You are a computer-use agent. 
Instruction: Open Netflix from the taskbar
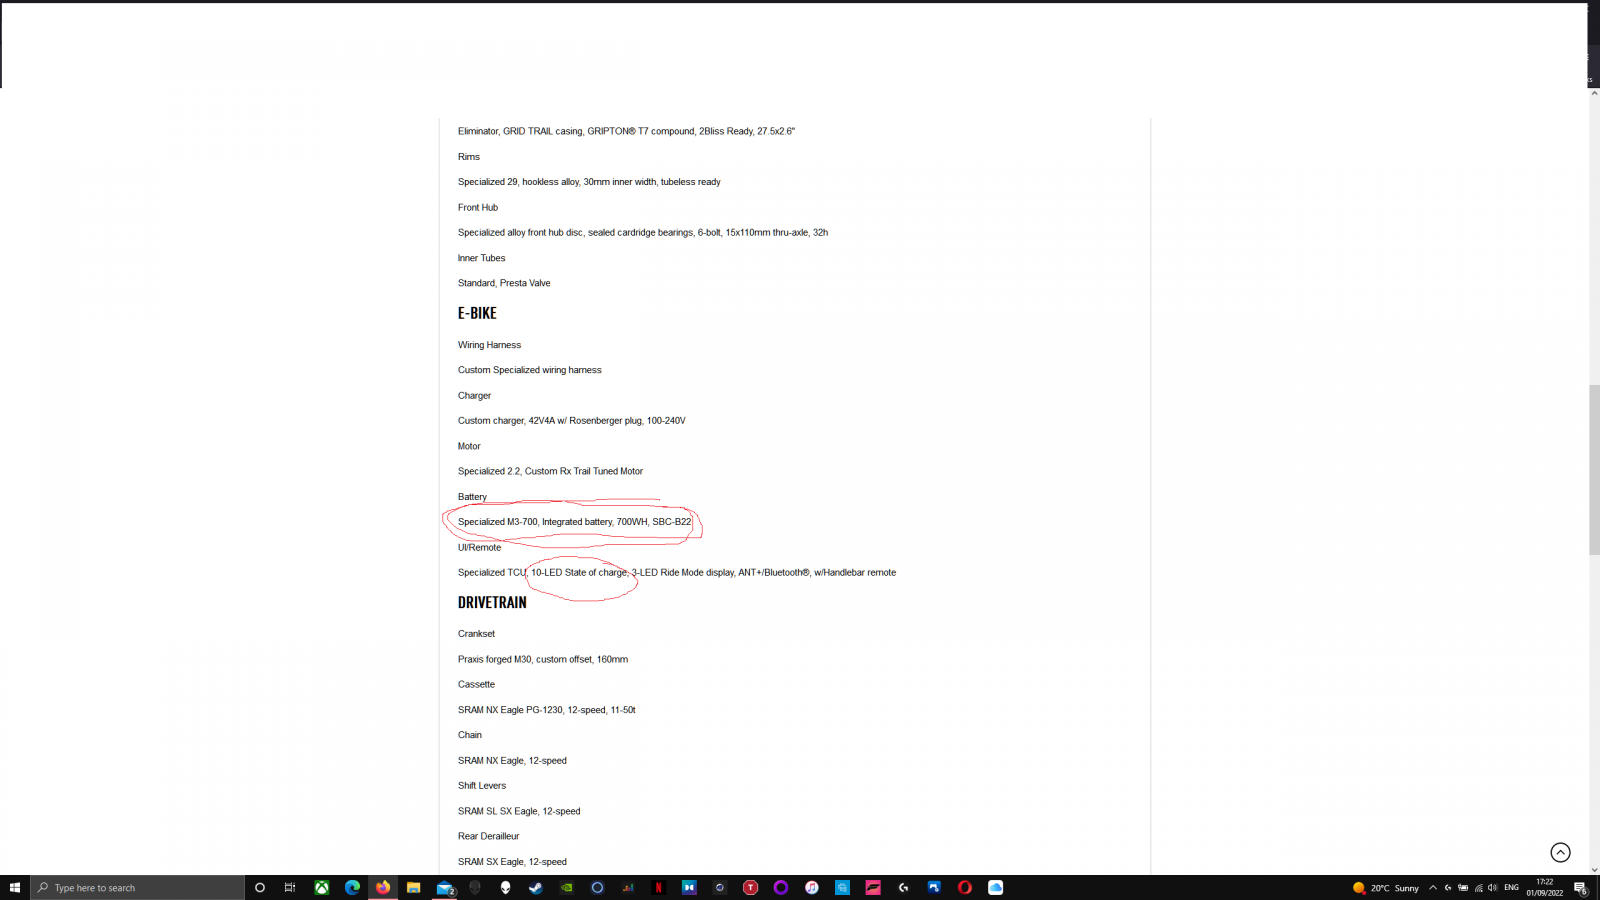point(659,887)
